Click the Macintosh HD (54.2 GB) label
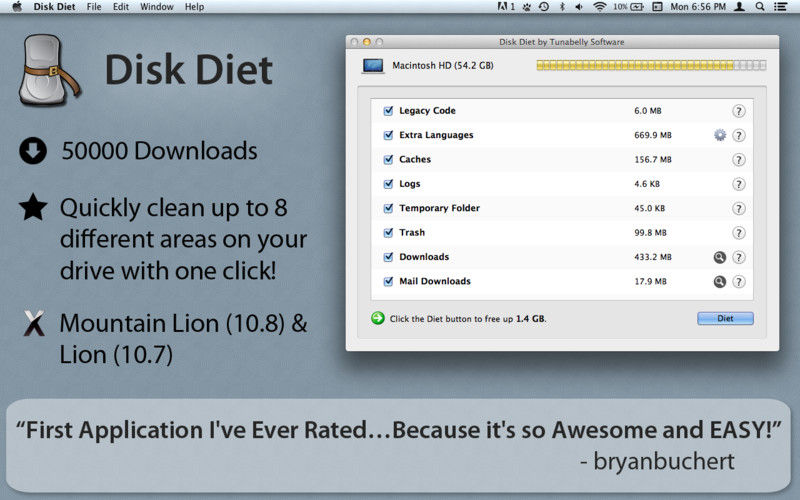This screenshot has height=500, width=800. [443, 66]
